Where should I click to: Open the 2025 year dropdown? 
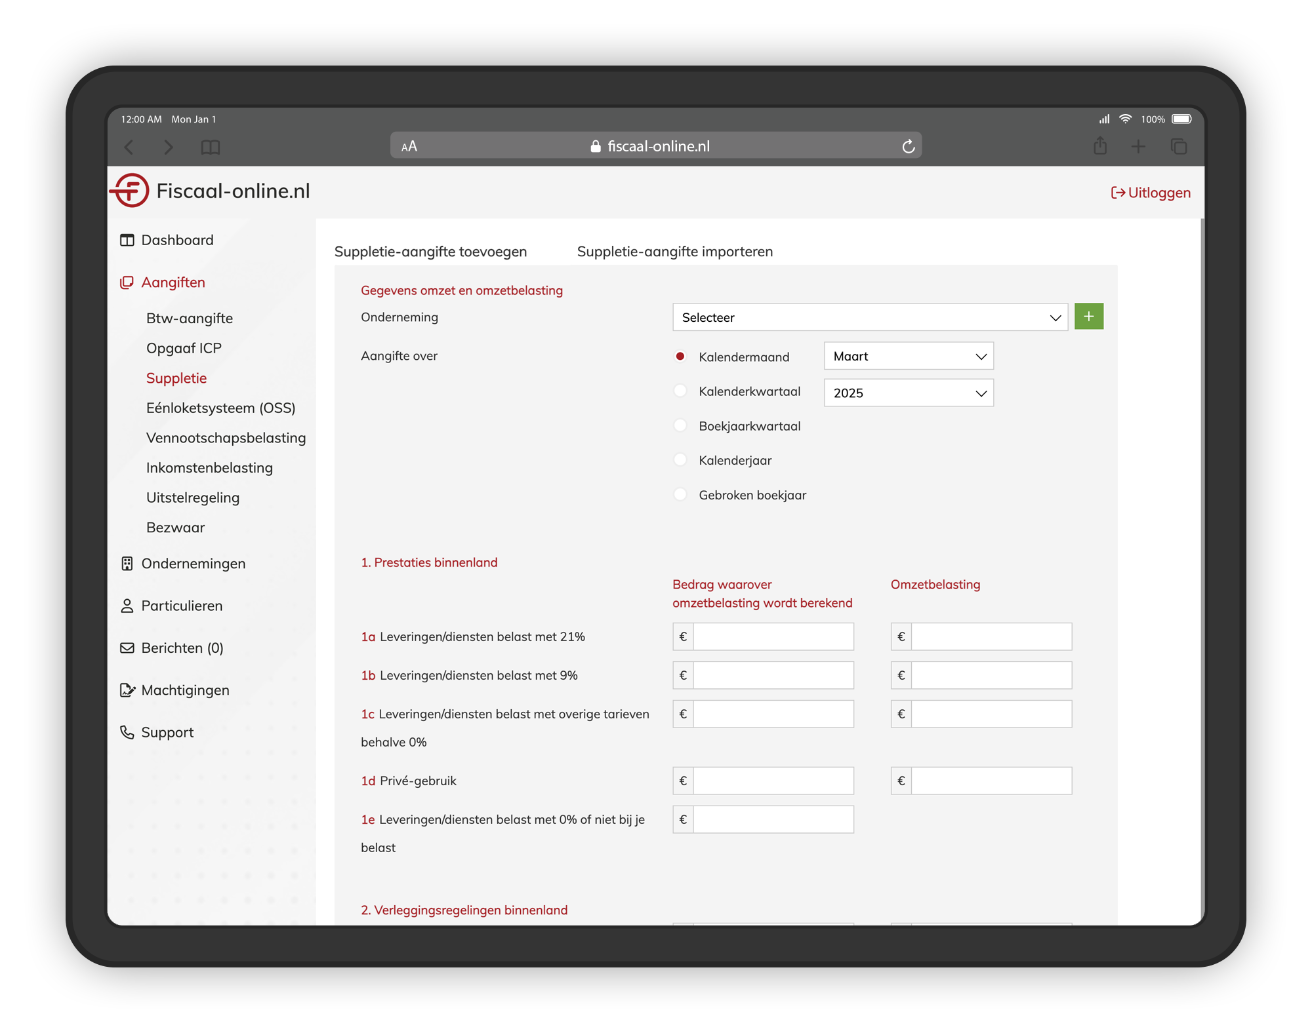pyautogui.click(x=908, y=393)
